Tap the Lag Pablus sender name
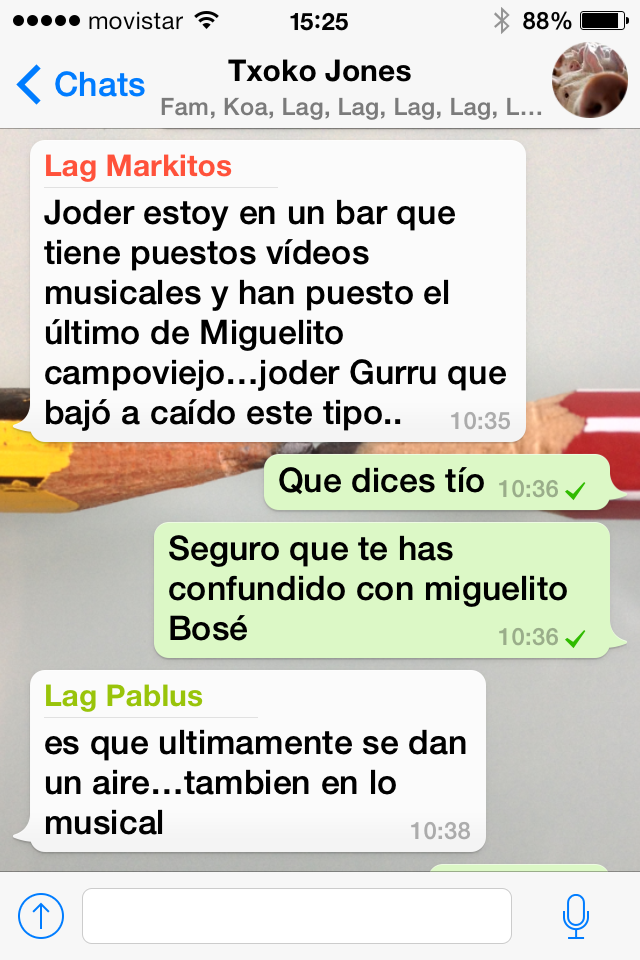 pos(123,696)
